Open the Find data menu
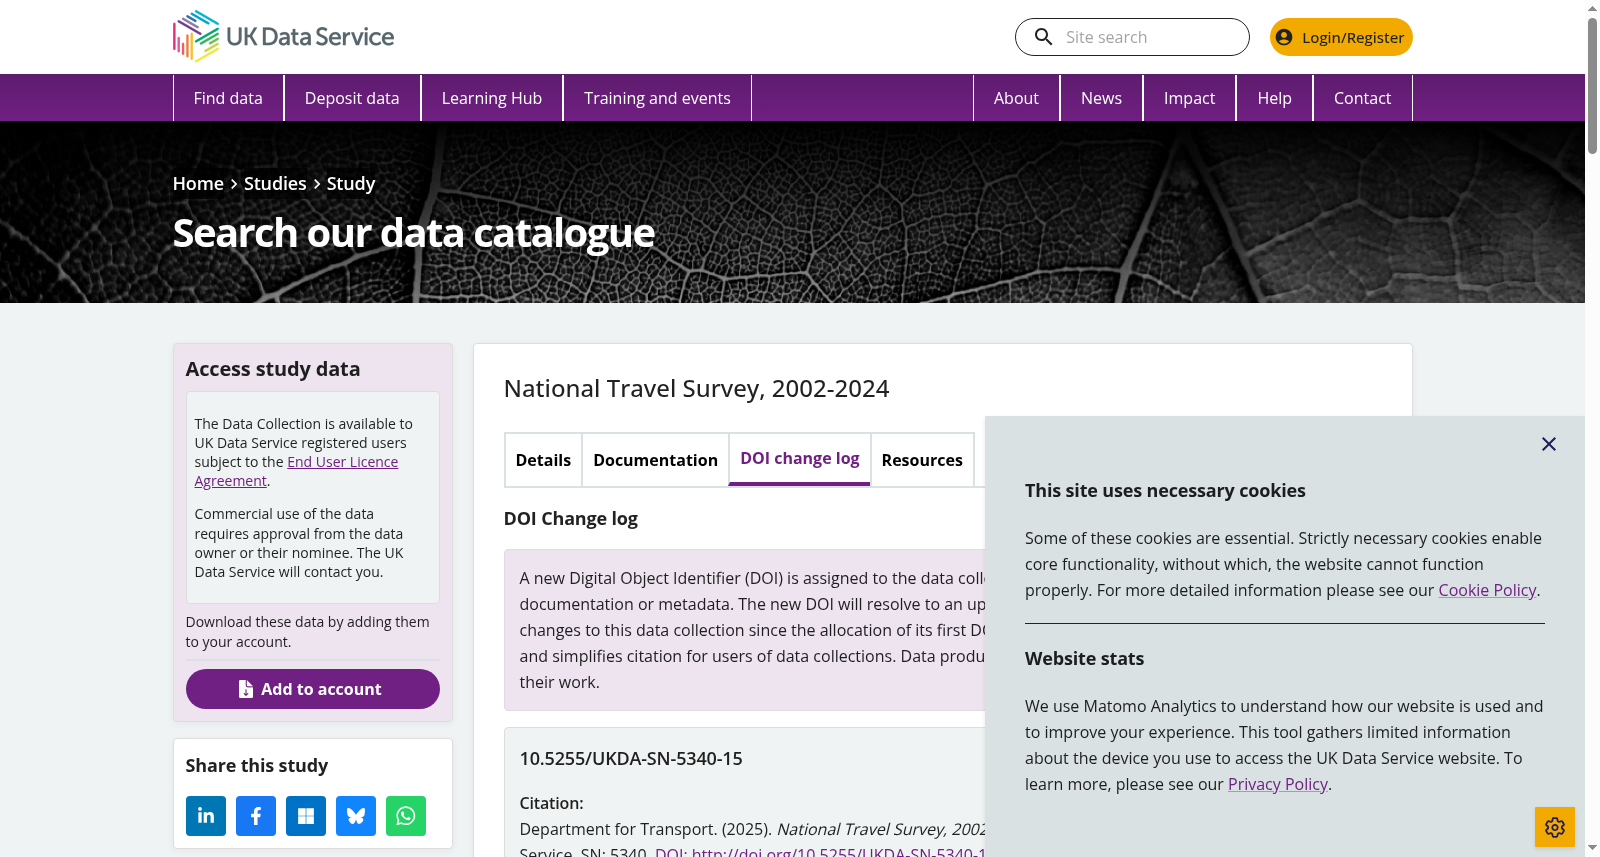Image resolution: width=1600 pixels, height=857 pixels. coord(228,98)
